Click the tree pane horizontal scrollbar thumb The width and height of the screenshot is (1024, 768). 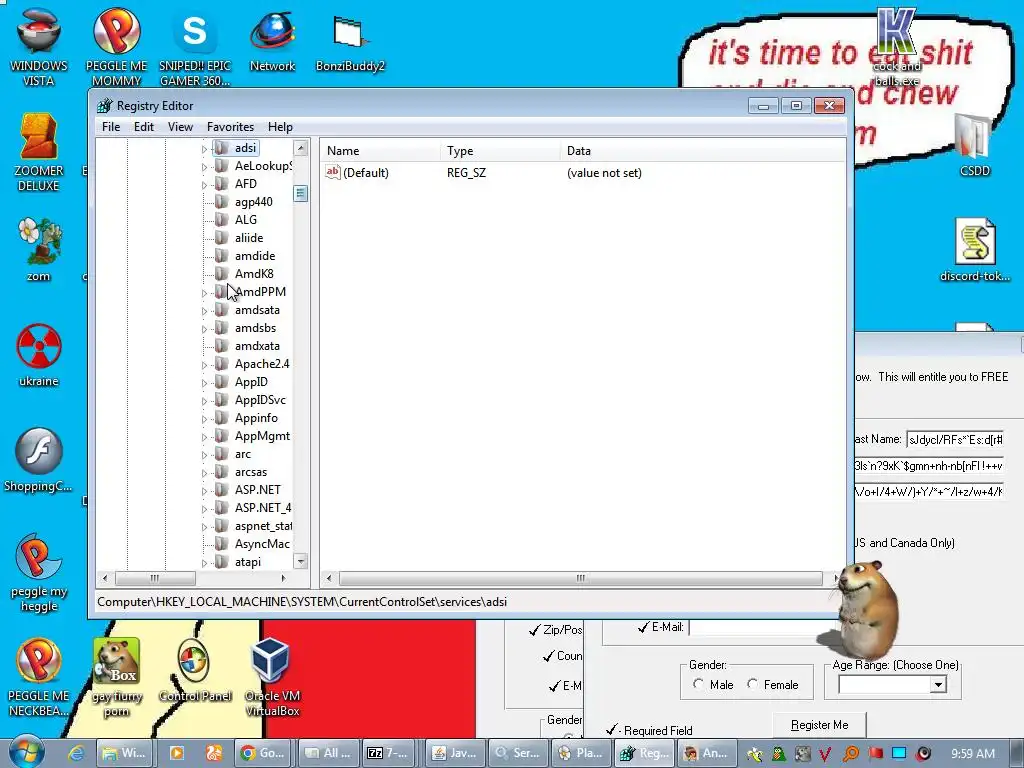pyautogui.click(x=155, y=578)
